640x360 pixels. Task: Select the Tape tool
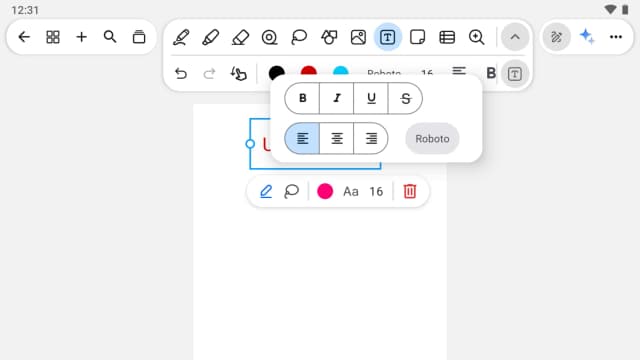click(x=269, y=37)
